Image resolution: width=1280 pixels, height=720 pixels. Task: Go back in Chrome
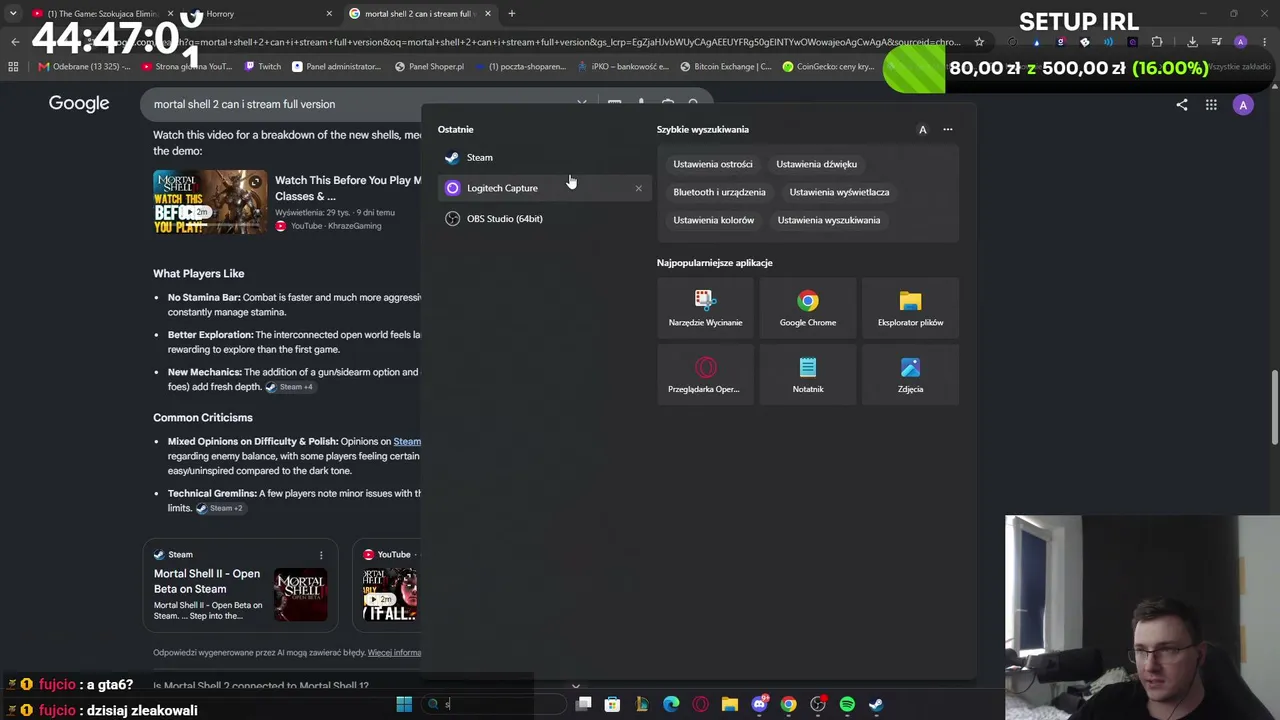15,42
